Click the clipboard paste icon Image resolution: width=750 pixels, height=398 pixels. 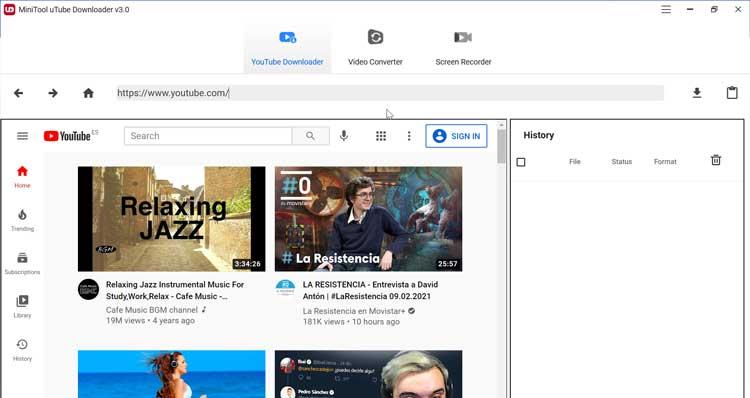coord(732,93)
